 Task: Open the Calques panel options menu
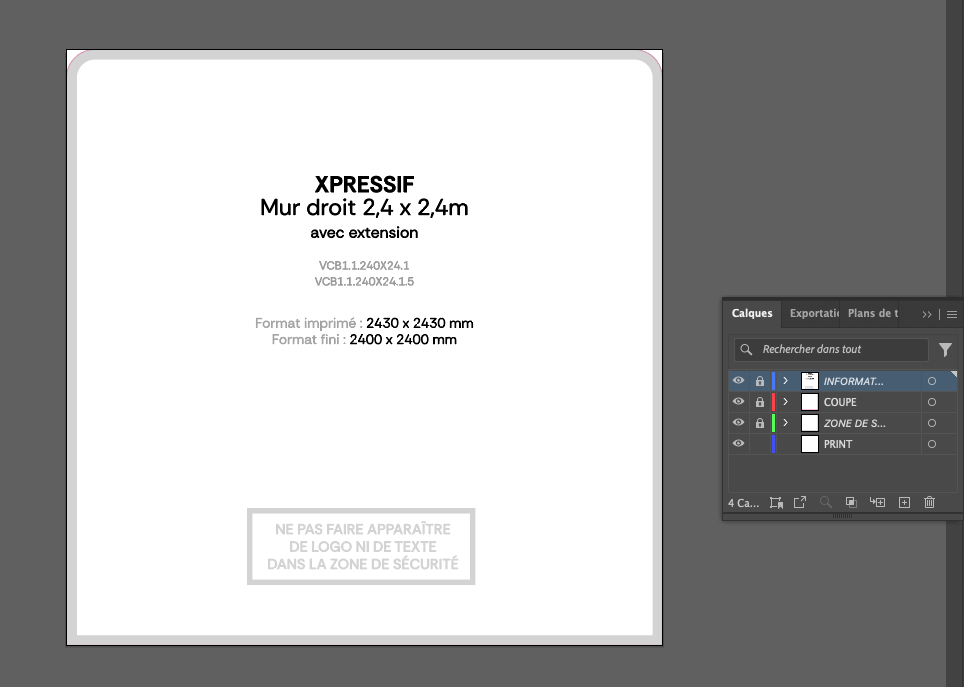click(952, 314)
